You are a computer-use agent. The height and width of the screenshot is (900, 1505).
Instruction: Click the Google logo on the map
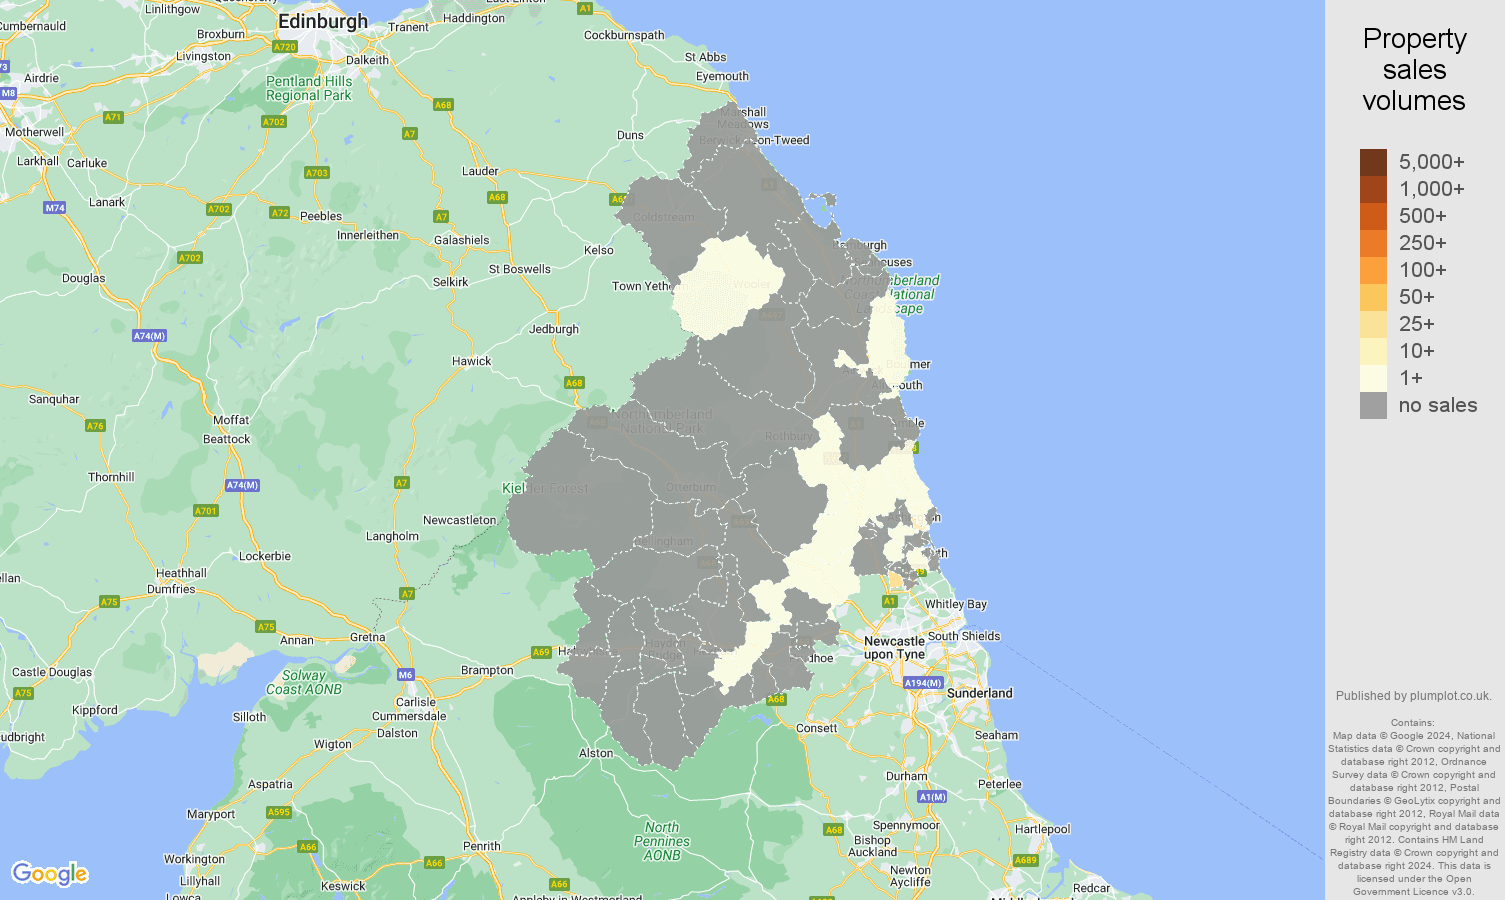tap(50, 874)
